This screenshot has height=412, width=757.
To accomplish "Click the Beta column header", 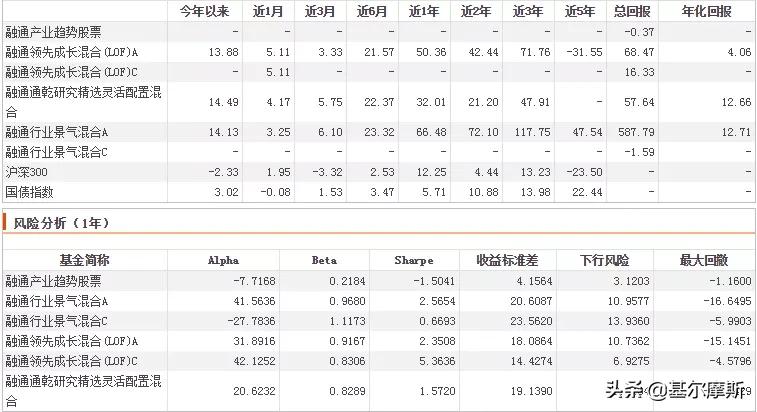I will [x=324, y=260].
